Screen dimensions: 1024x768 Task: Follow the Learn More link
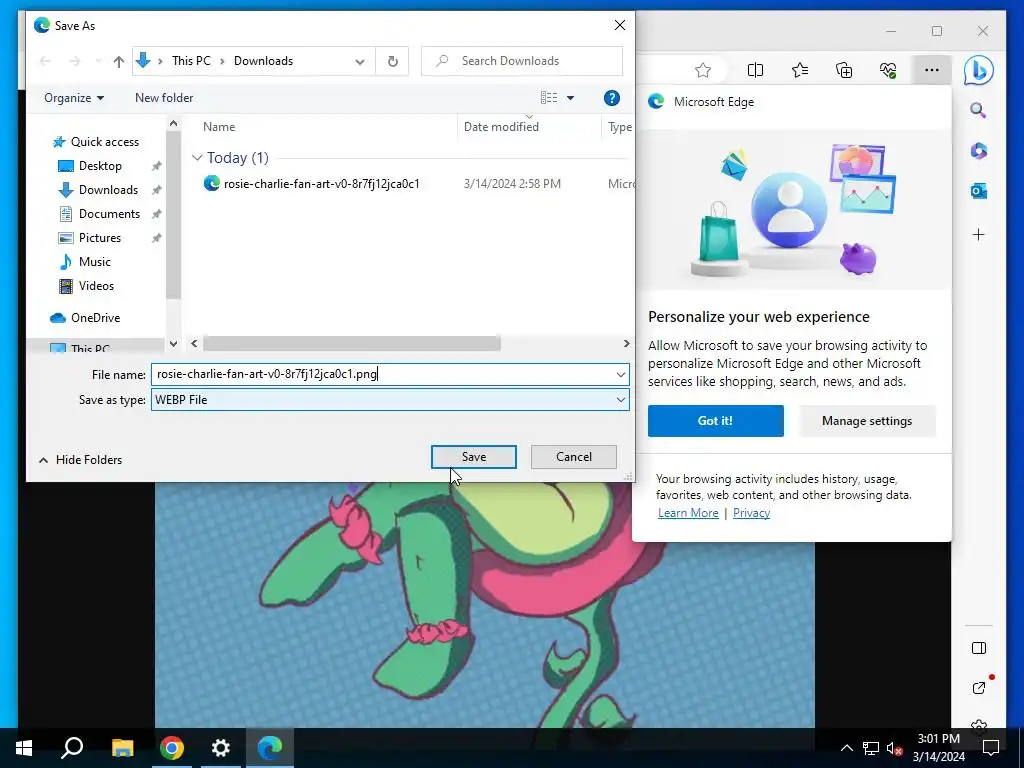point(688,513)
